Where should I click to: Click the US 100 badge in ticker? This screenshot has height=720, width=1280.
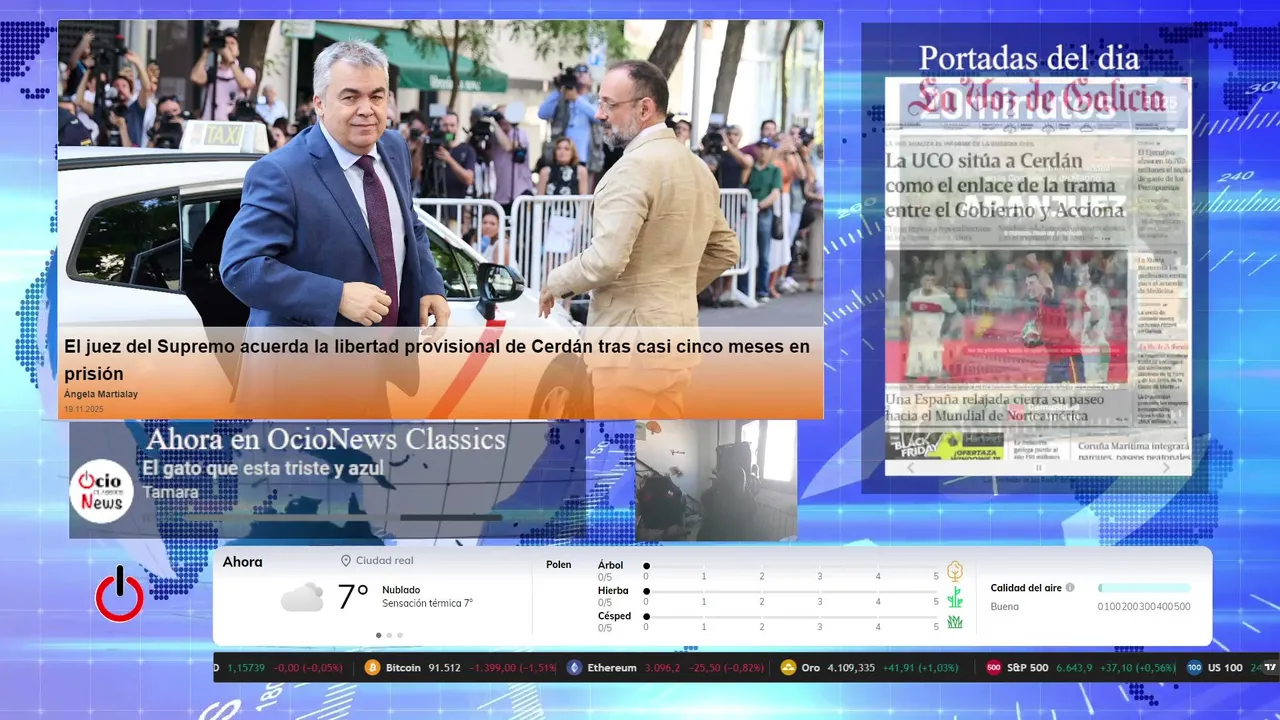[1194, 668]
